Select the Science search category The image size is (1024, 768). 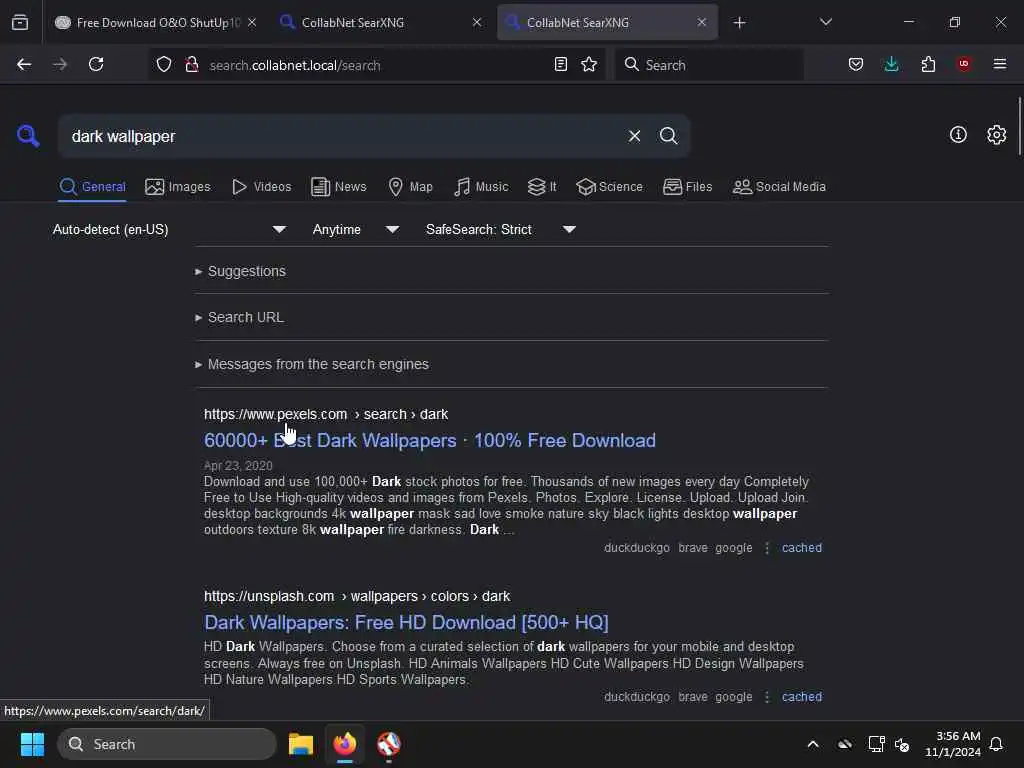tap(609, 187)
